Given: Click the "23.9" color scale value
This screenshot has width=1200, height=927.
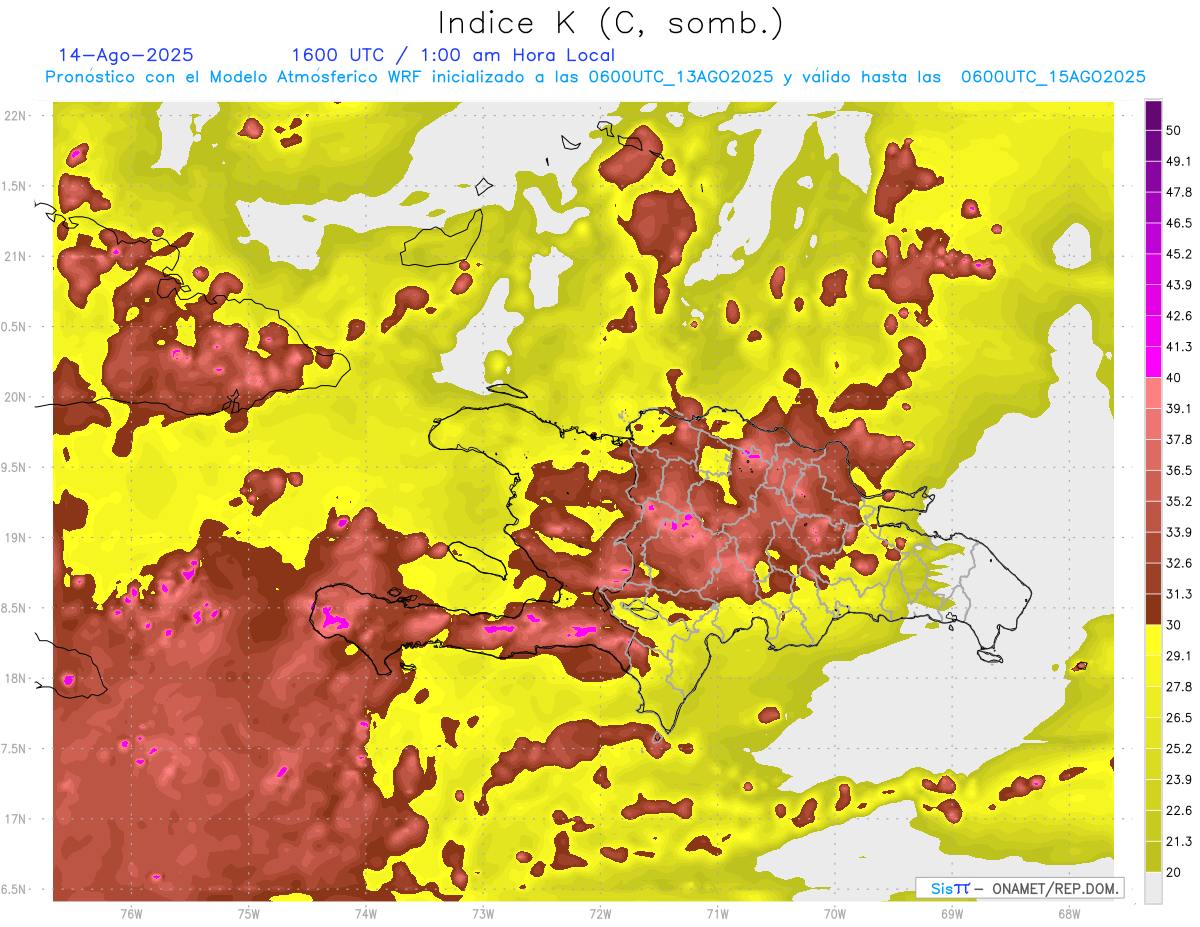Looking at the screenshot, I should [1178, 779].
